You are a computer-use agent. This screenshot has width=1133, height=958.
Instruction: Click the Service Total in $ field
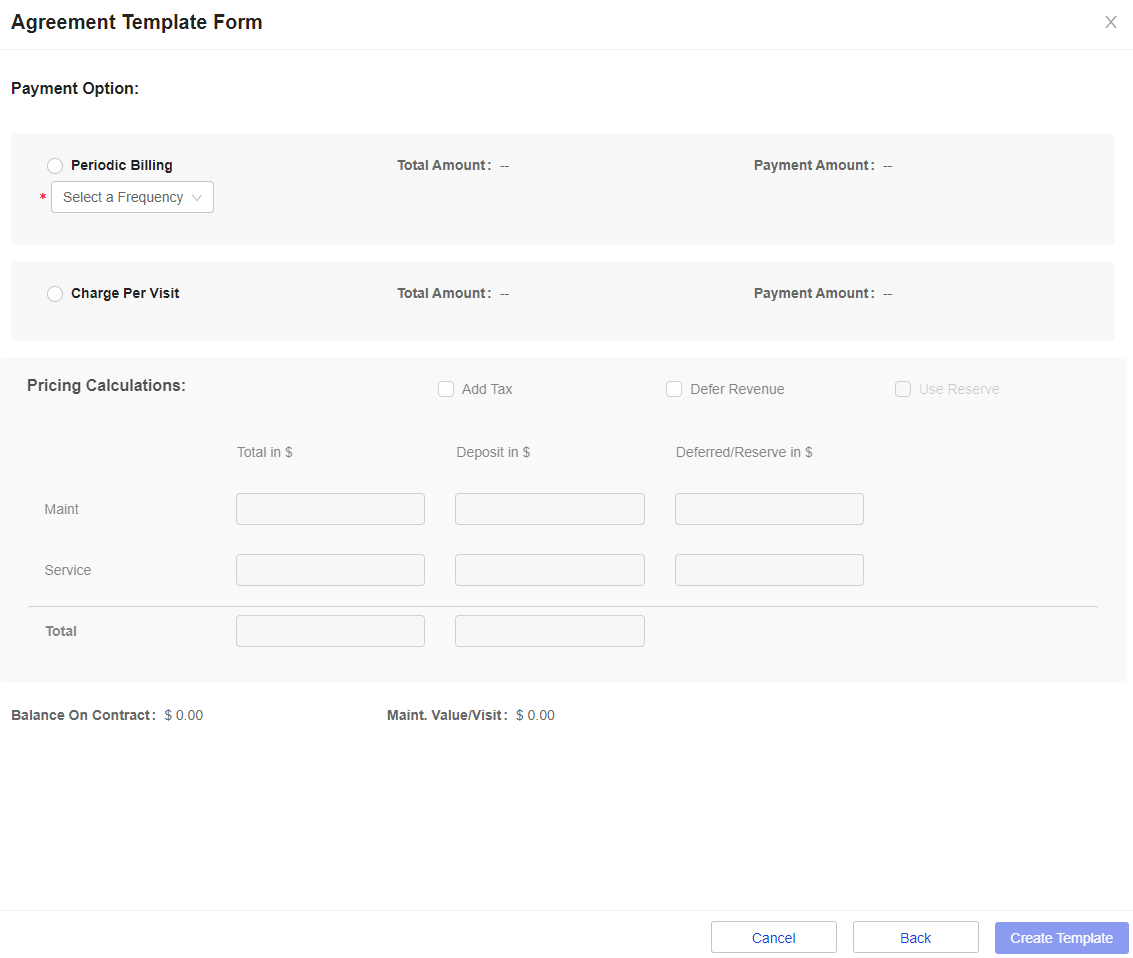[330, 569]
